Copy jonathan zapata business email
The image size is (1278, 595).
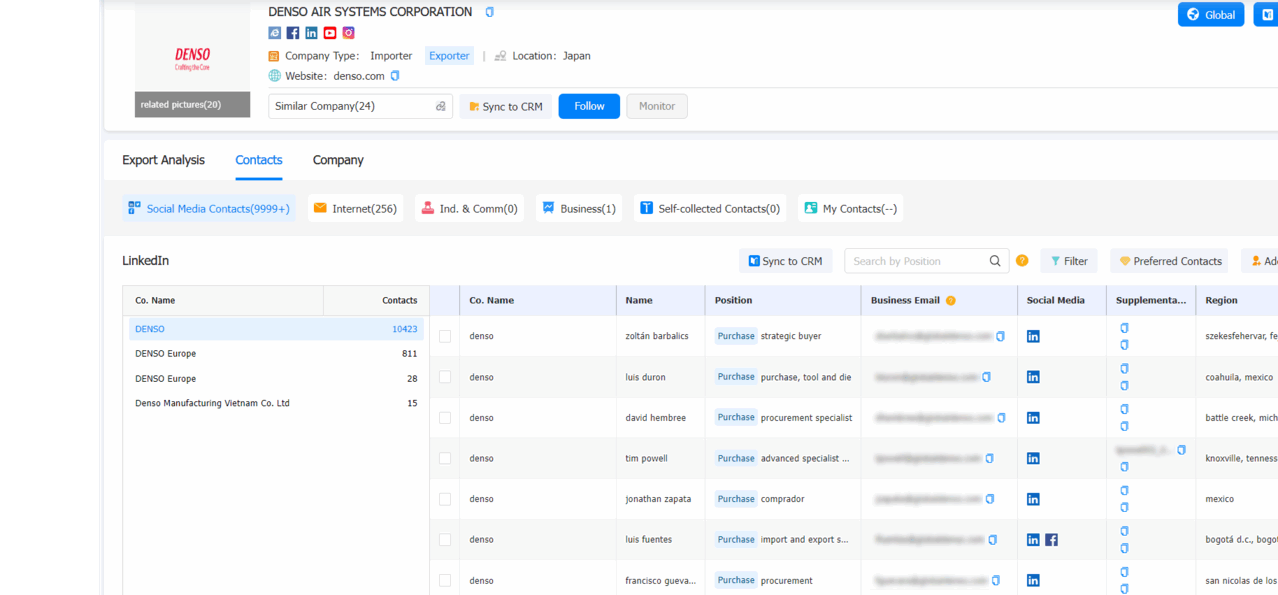[x=989, y=499]
